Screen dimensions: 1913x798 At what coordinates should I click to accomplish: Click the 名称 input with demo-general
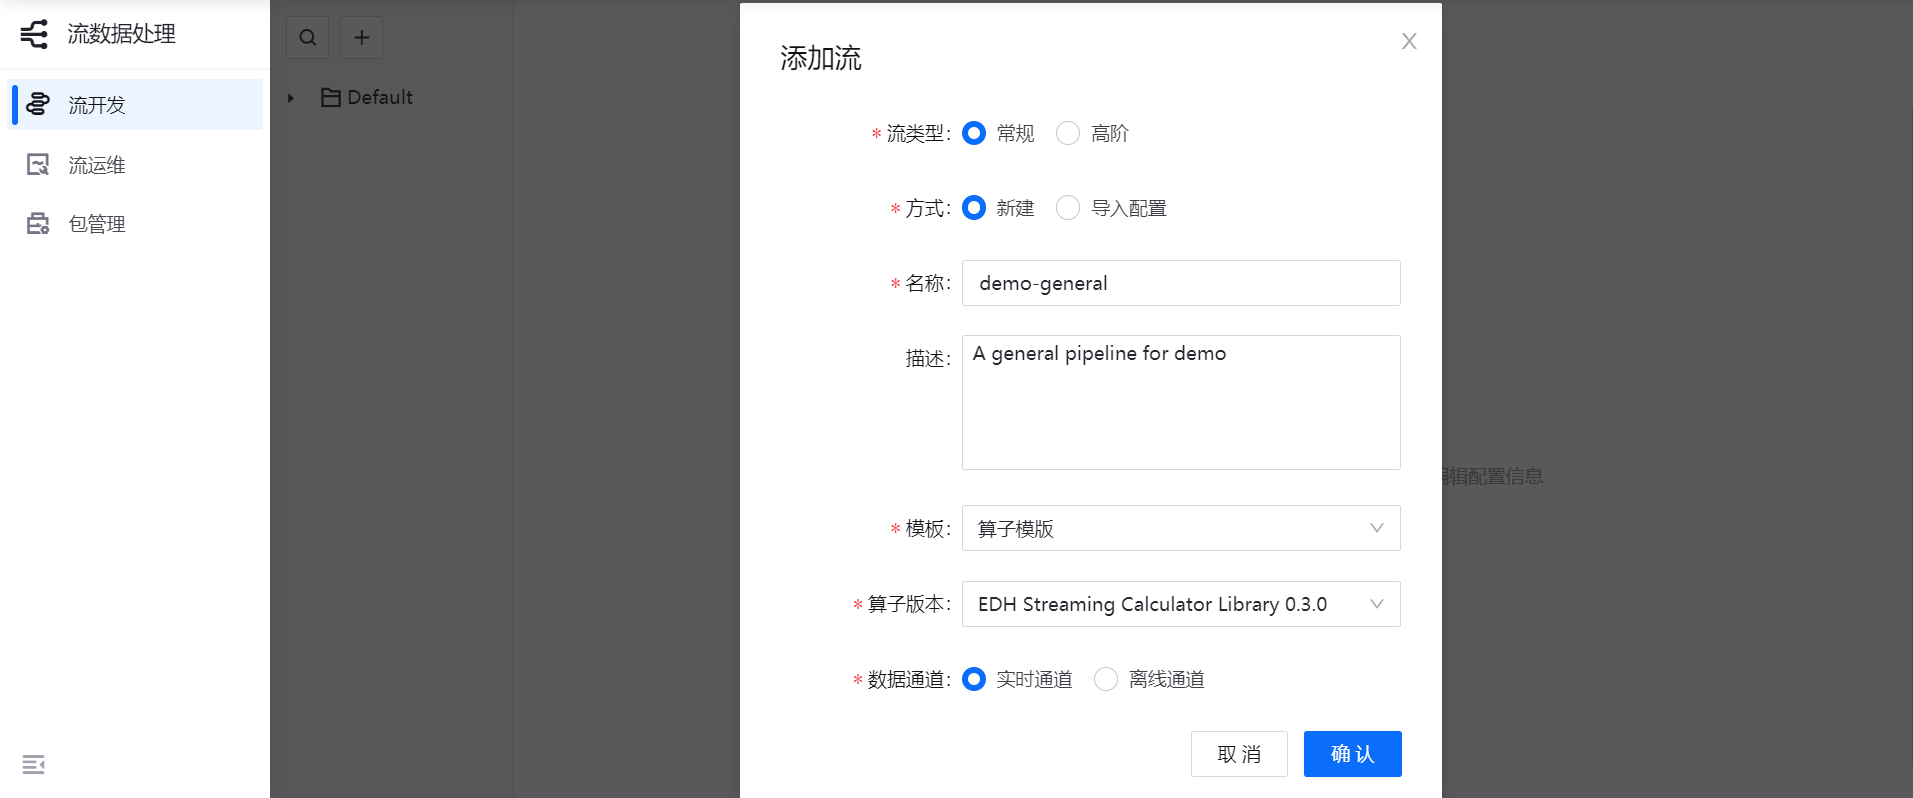click(1181, 283)
